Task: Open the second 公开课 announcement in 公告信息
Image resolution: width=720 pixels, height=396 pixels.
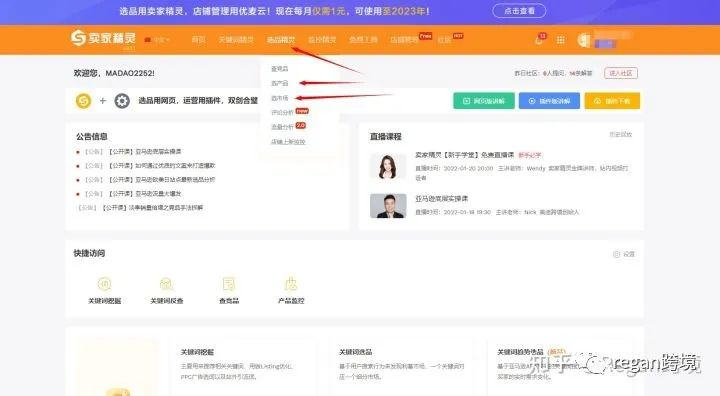Action: point(162,165)
